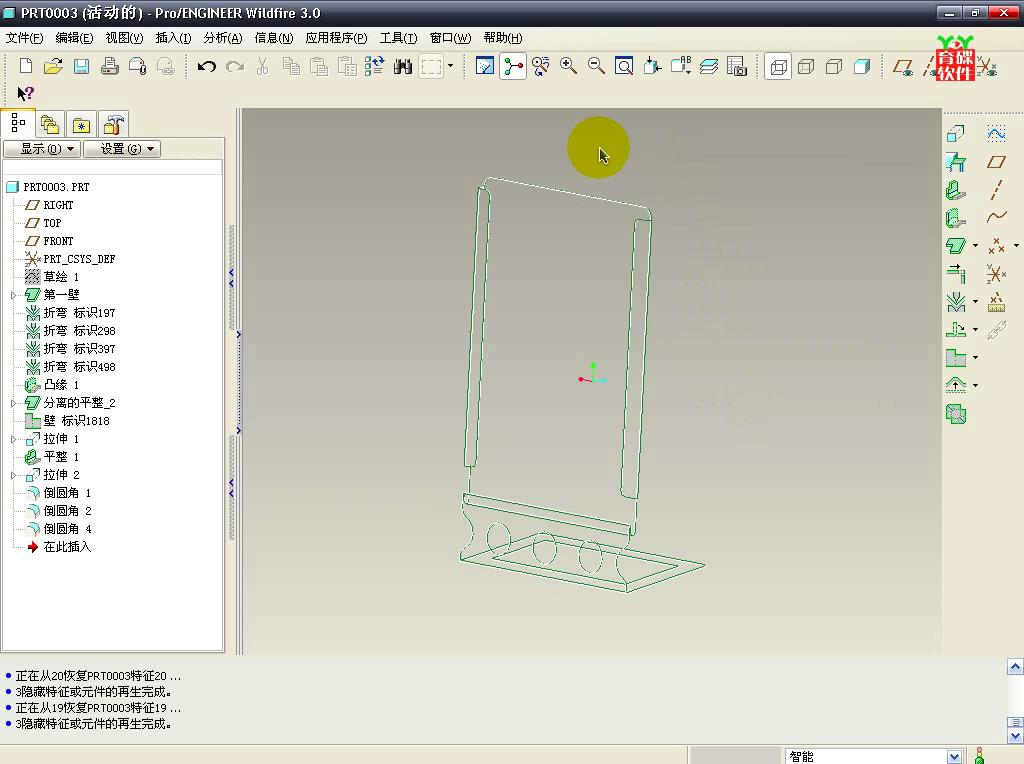This screenshot has width=1024, height=764.
Task: Click the message area scroll-down arrow
Action: (1015, 736)
